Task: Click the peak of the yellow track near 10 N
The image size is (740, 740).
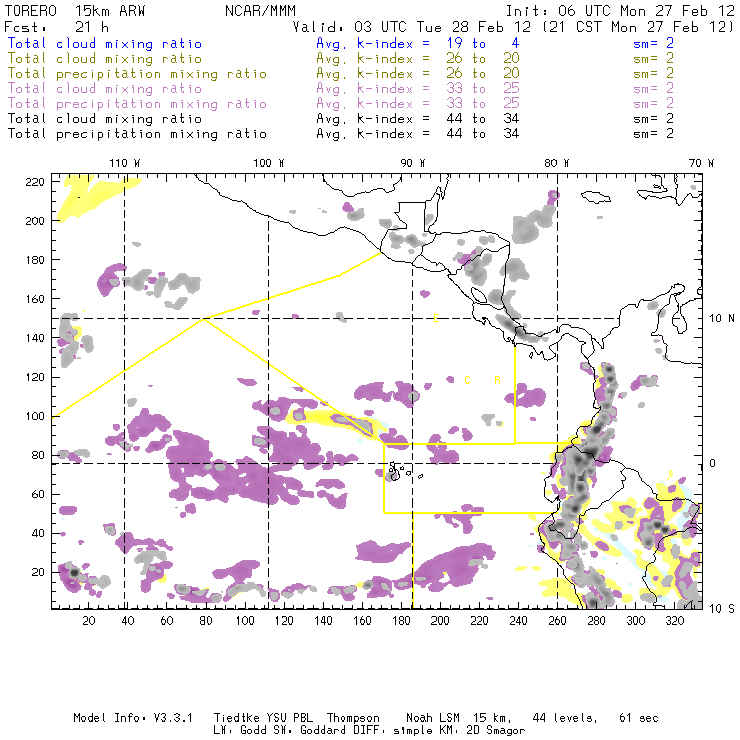Action: [203, 320]
